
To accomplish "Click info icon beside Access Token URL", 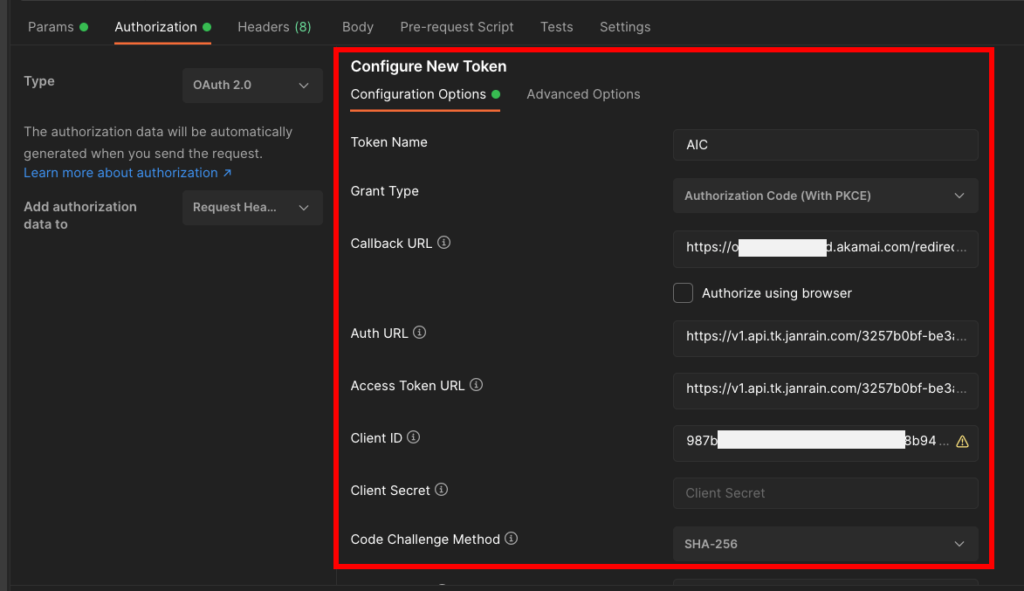I will click(x=476, y=385).
